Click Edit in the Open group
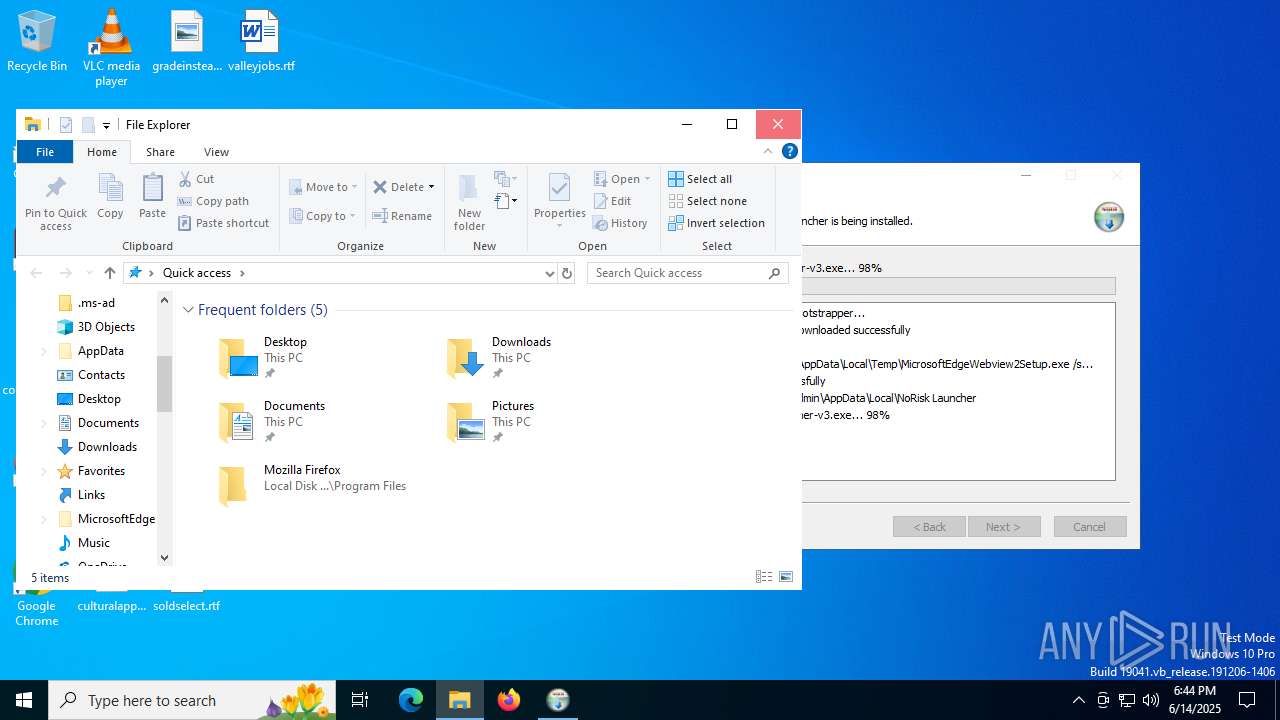The height and width of the screenshot is (720, 1280). point(612,201)
